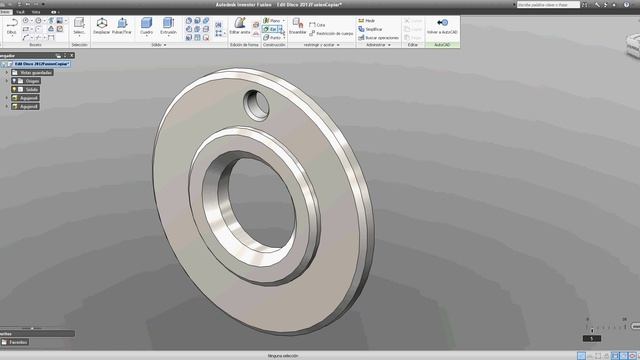Close the Navegador browser panel

(72, 56)
